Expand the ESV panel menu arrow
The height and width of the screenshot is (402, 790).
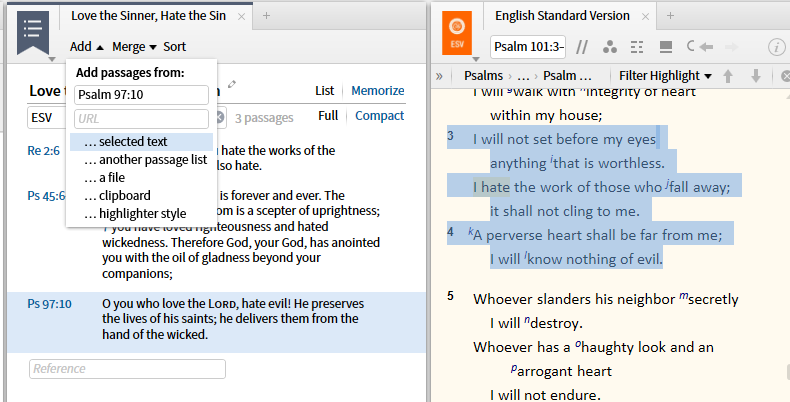476,59
